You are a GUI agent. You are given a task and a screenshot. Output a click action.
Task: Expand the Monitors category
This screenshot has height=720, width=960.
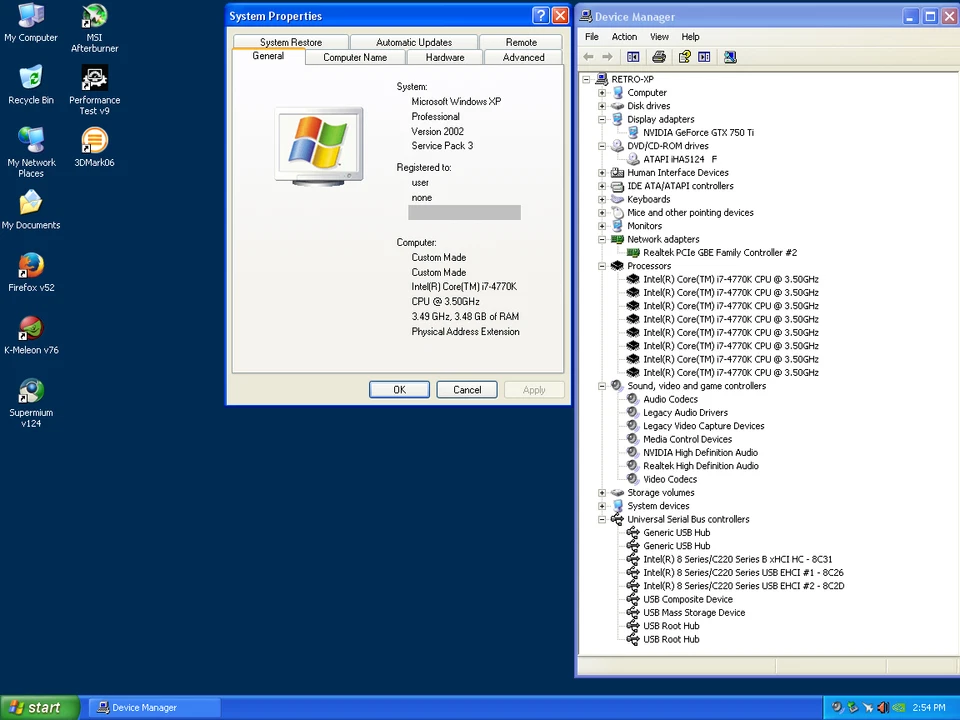(602, 225)
